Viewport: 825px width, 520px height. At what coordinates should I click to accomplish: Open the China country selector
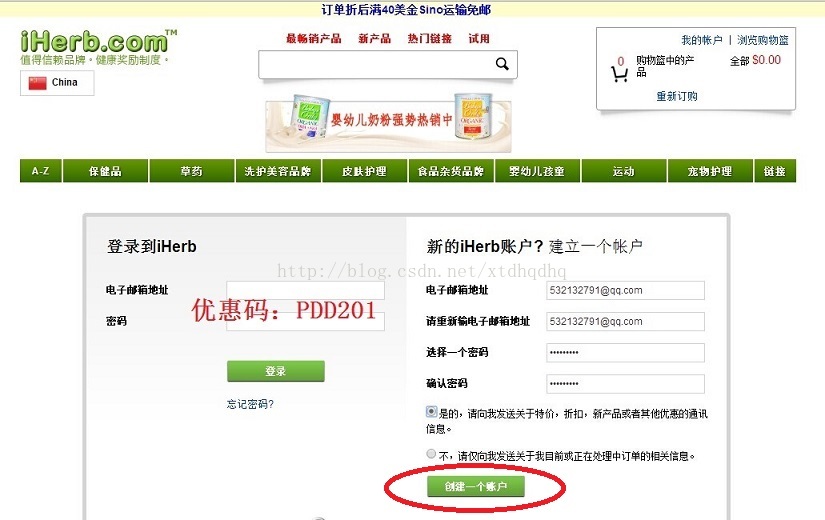57,83
